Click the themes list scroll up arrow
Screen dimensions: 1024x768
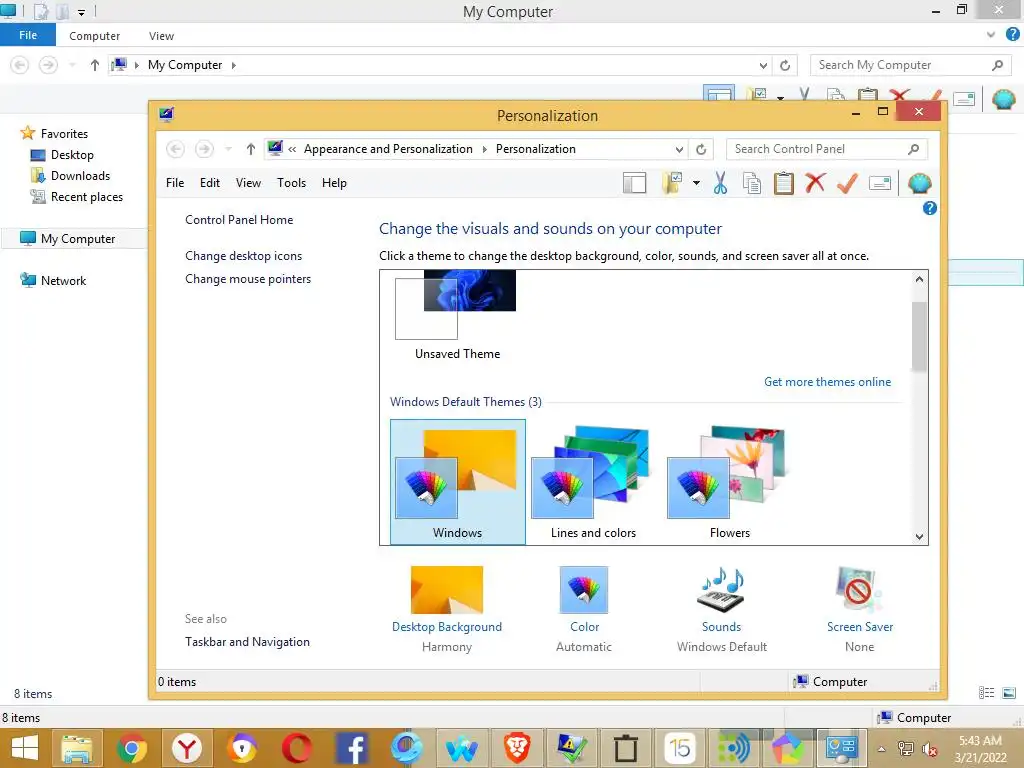(919, 280)
